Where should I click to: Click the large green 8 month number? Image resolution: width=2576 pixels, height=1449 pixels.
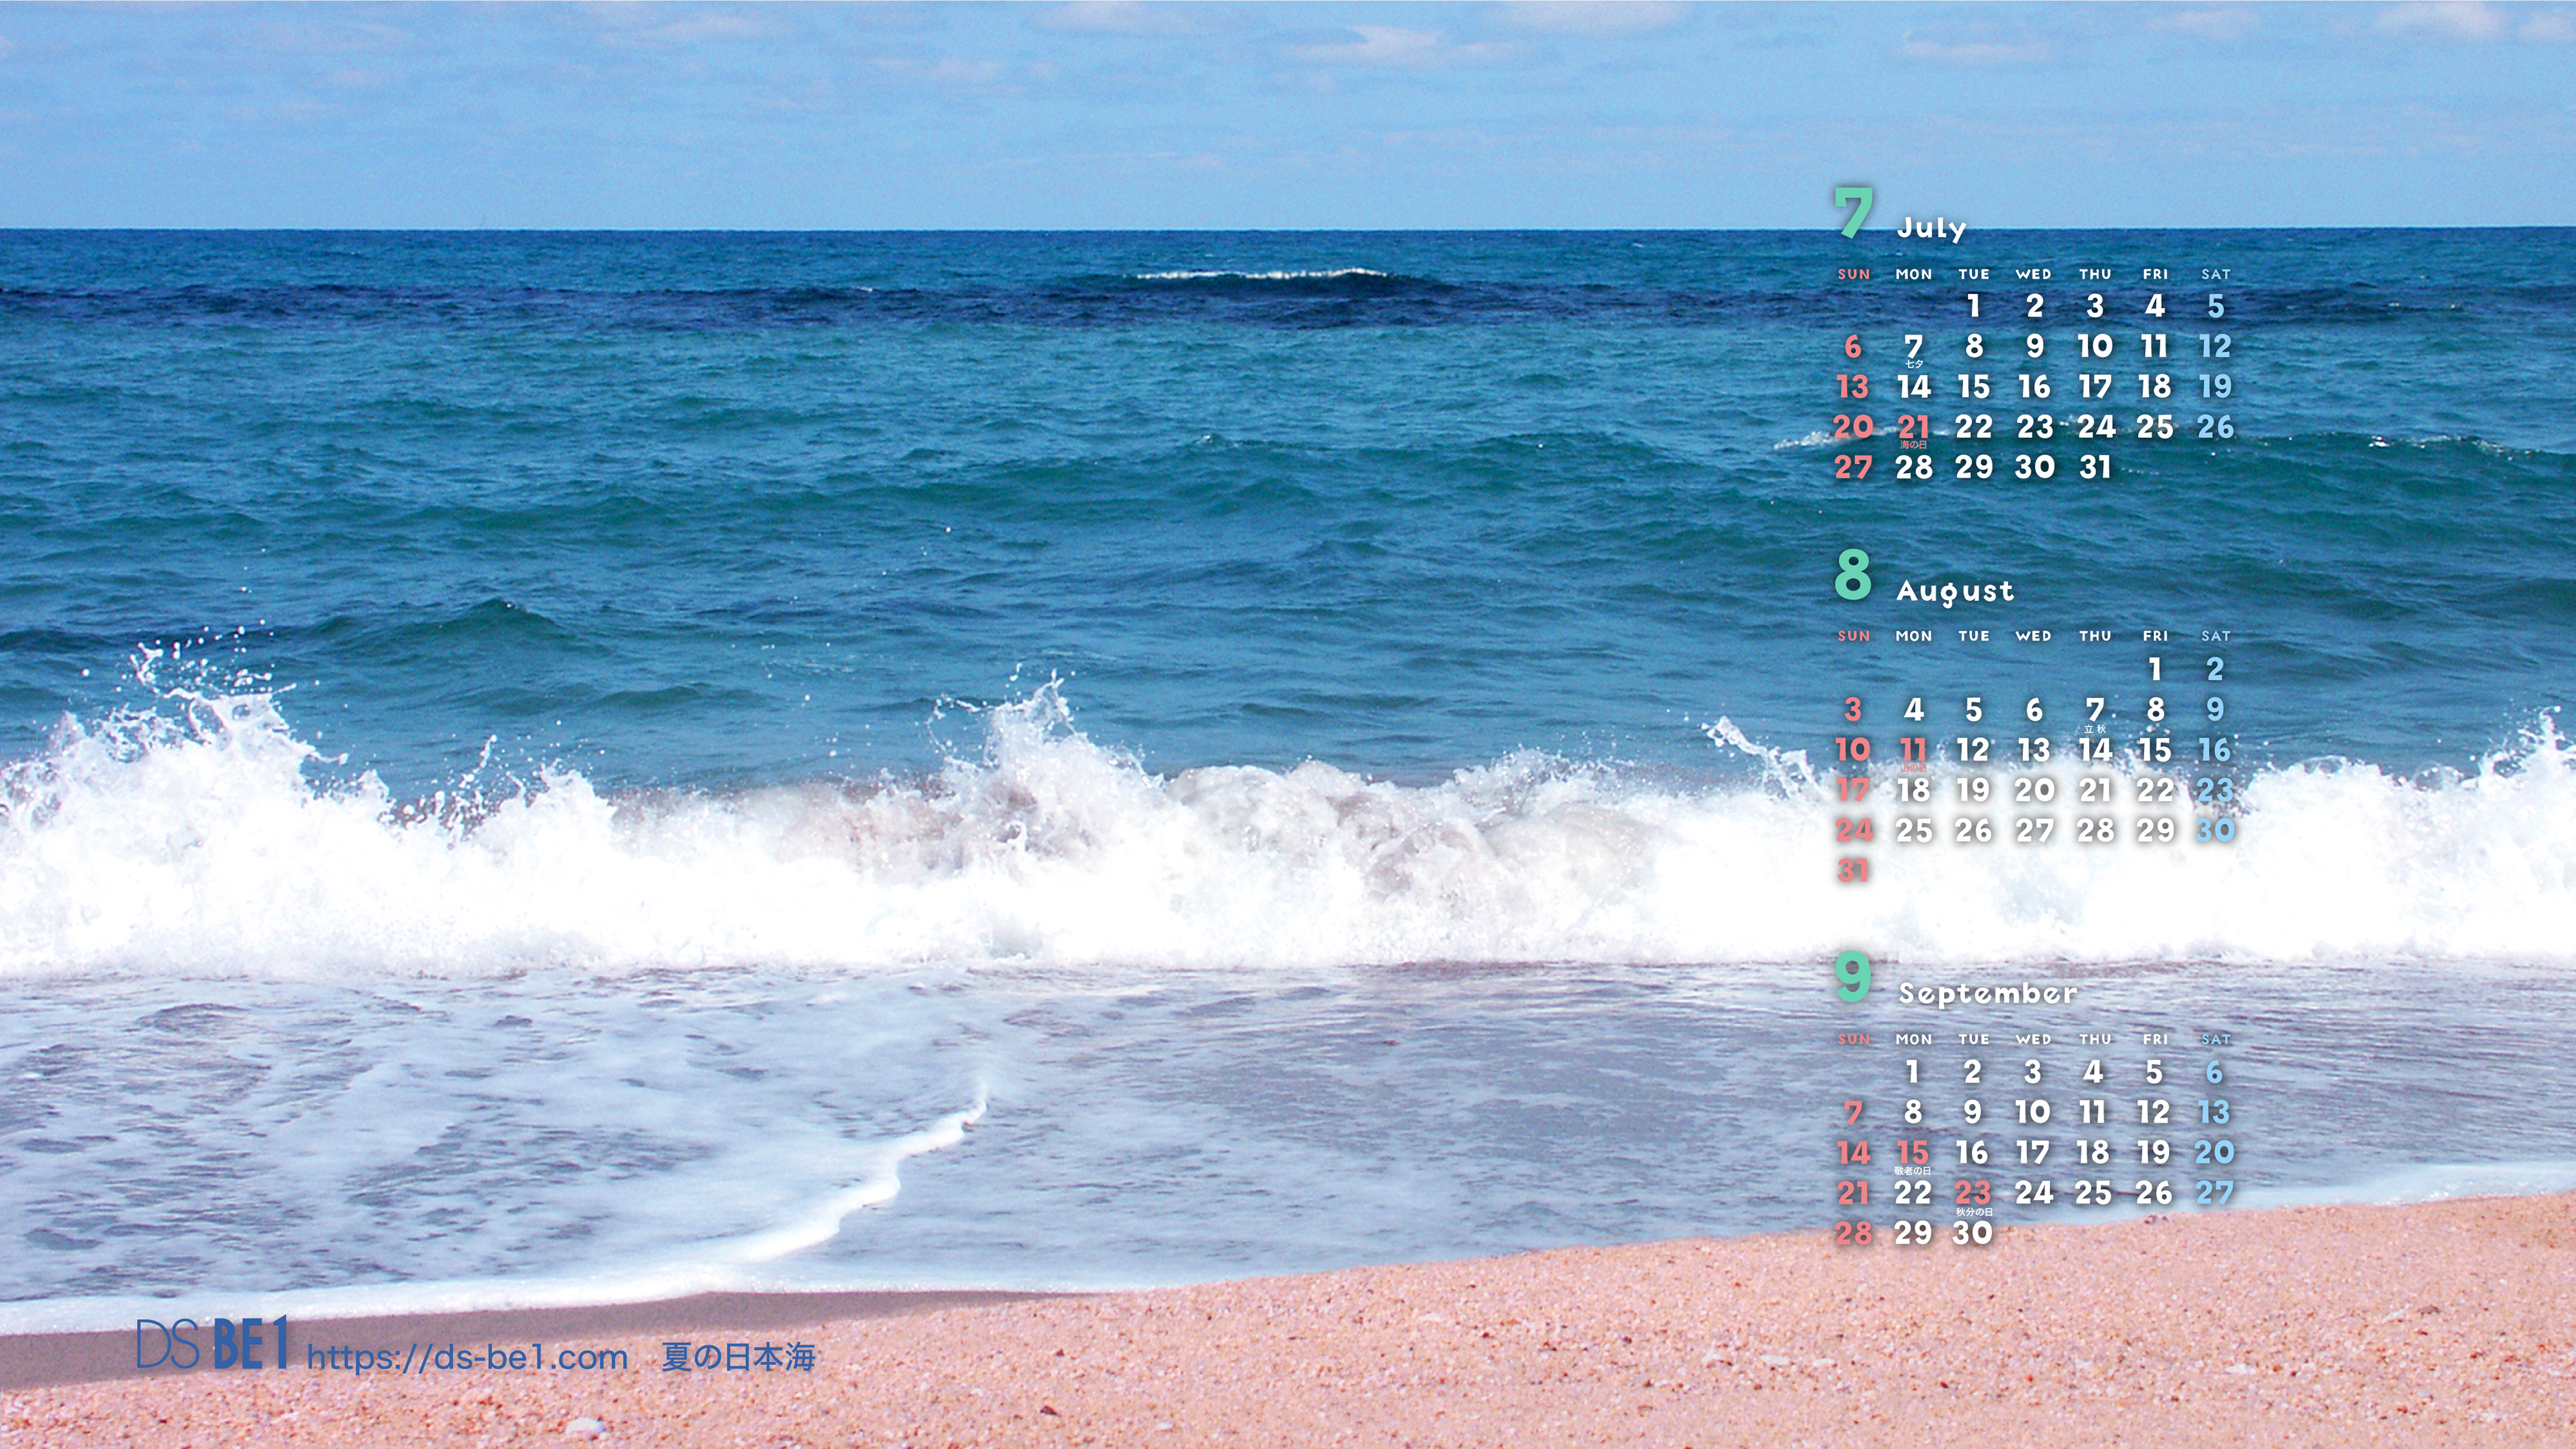[x=1853, y=575]
